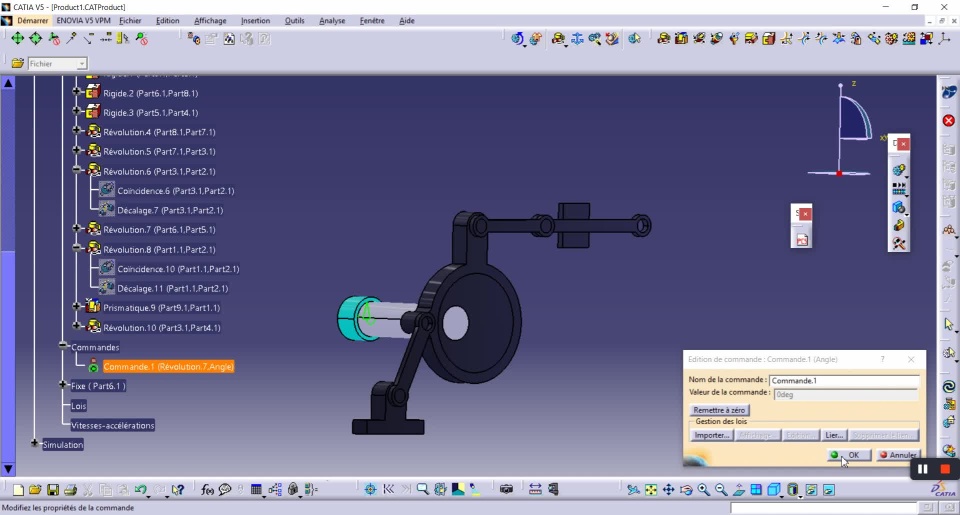Click the green swirl Update icon on right toolbar
This screenshot has height=515, width=960.
pyautogui.click(x=948, y=386)
